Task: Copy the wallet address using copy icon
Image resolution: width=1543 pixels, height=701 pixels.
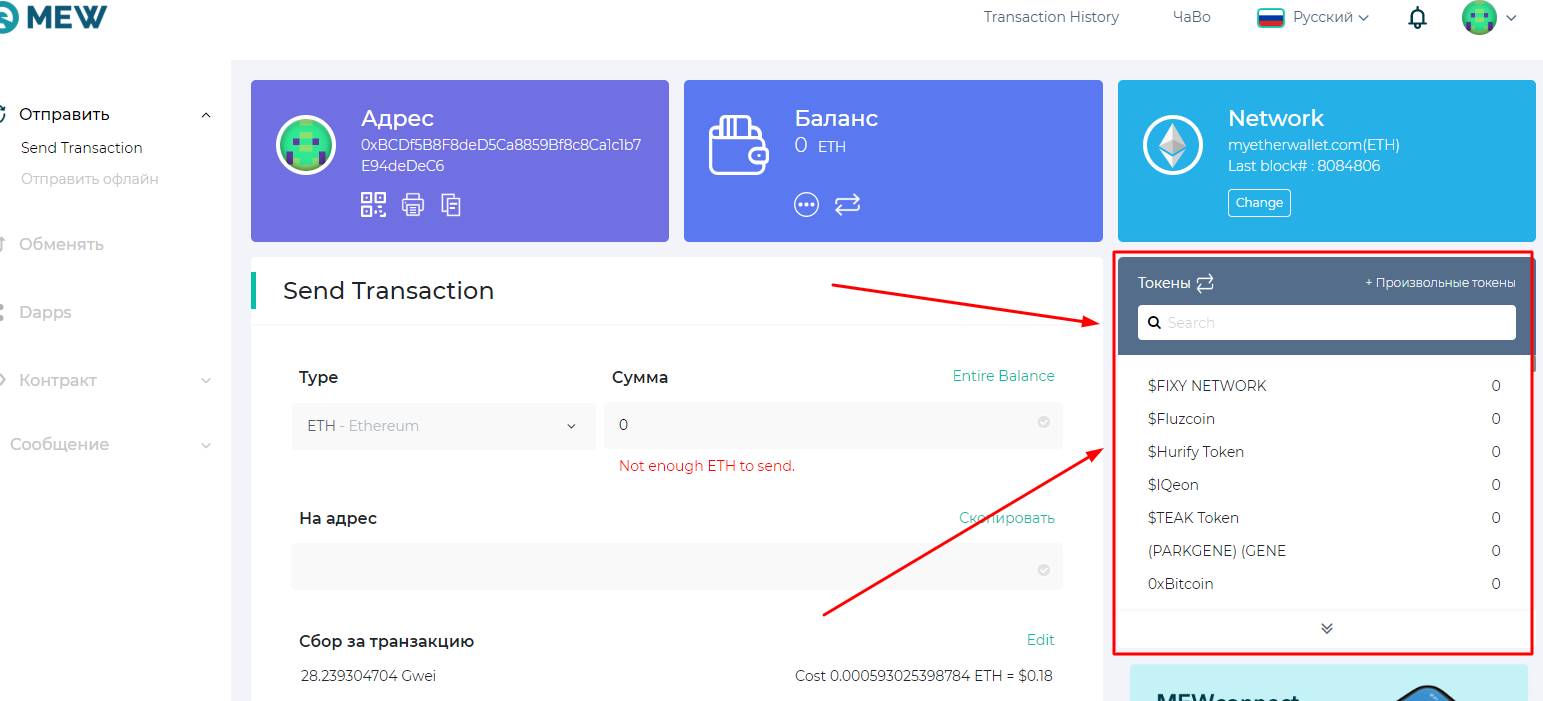Action: (x=451, y=205)
